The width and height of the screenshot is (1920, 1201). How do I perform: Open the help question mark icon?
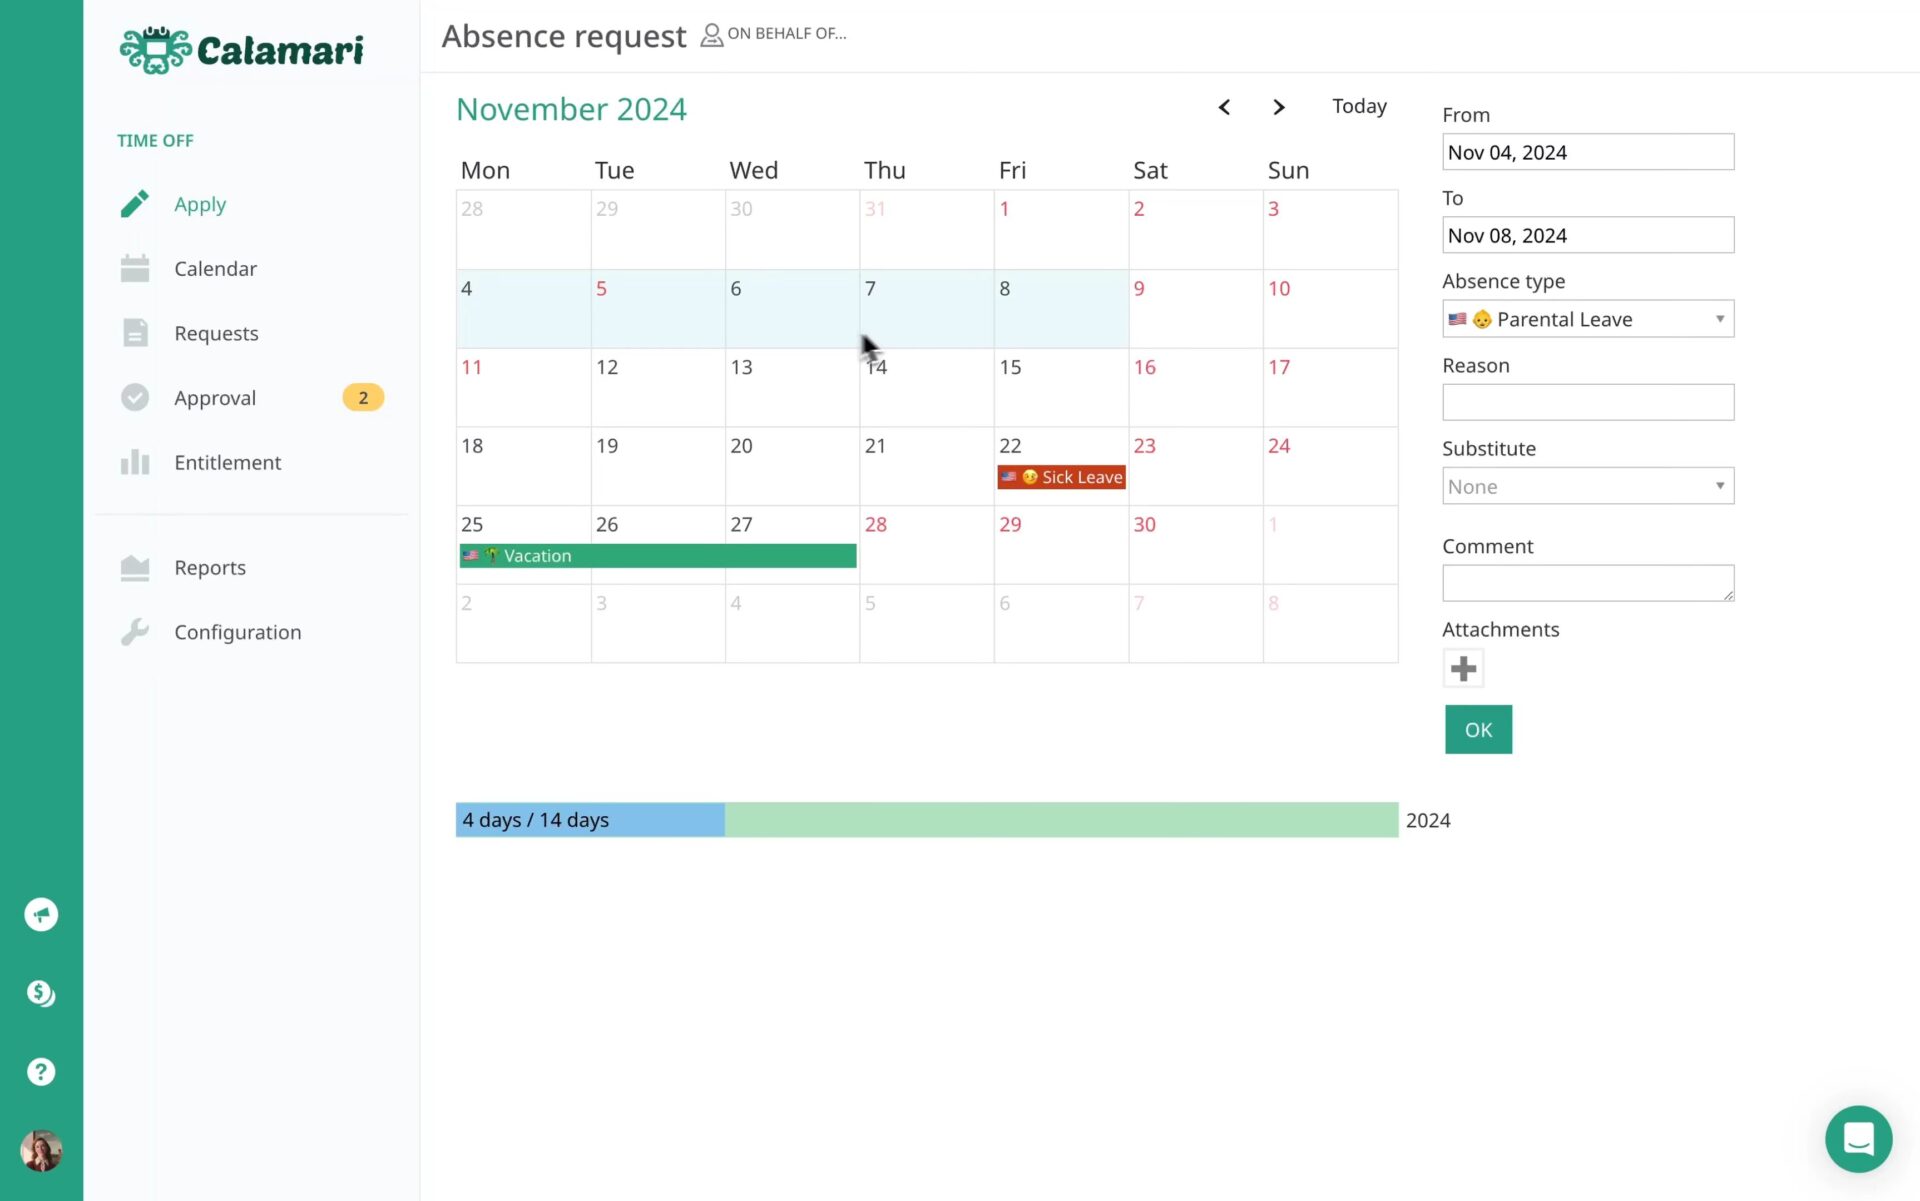[41, 1072]
